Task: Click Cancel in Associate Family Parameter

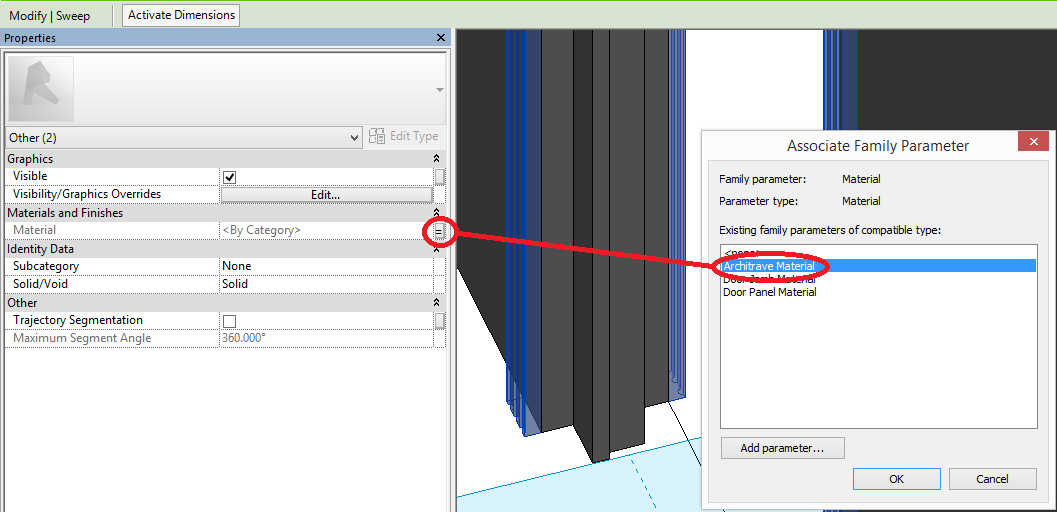Action: click(x=992, y=479)
